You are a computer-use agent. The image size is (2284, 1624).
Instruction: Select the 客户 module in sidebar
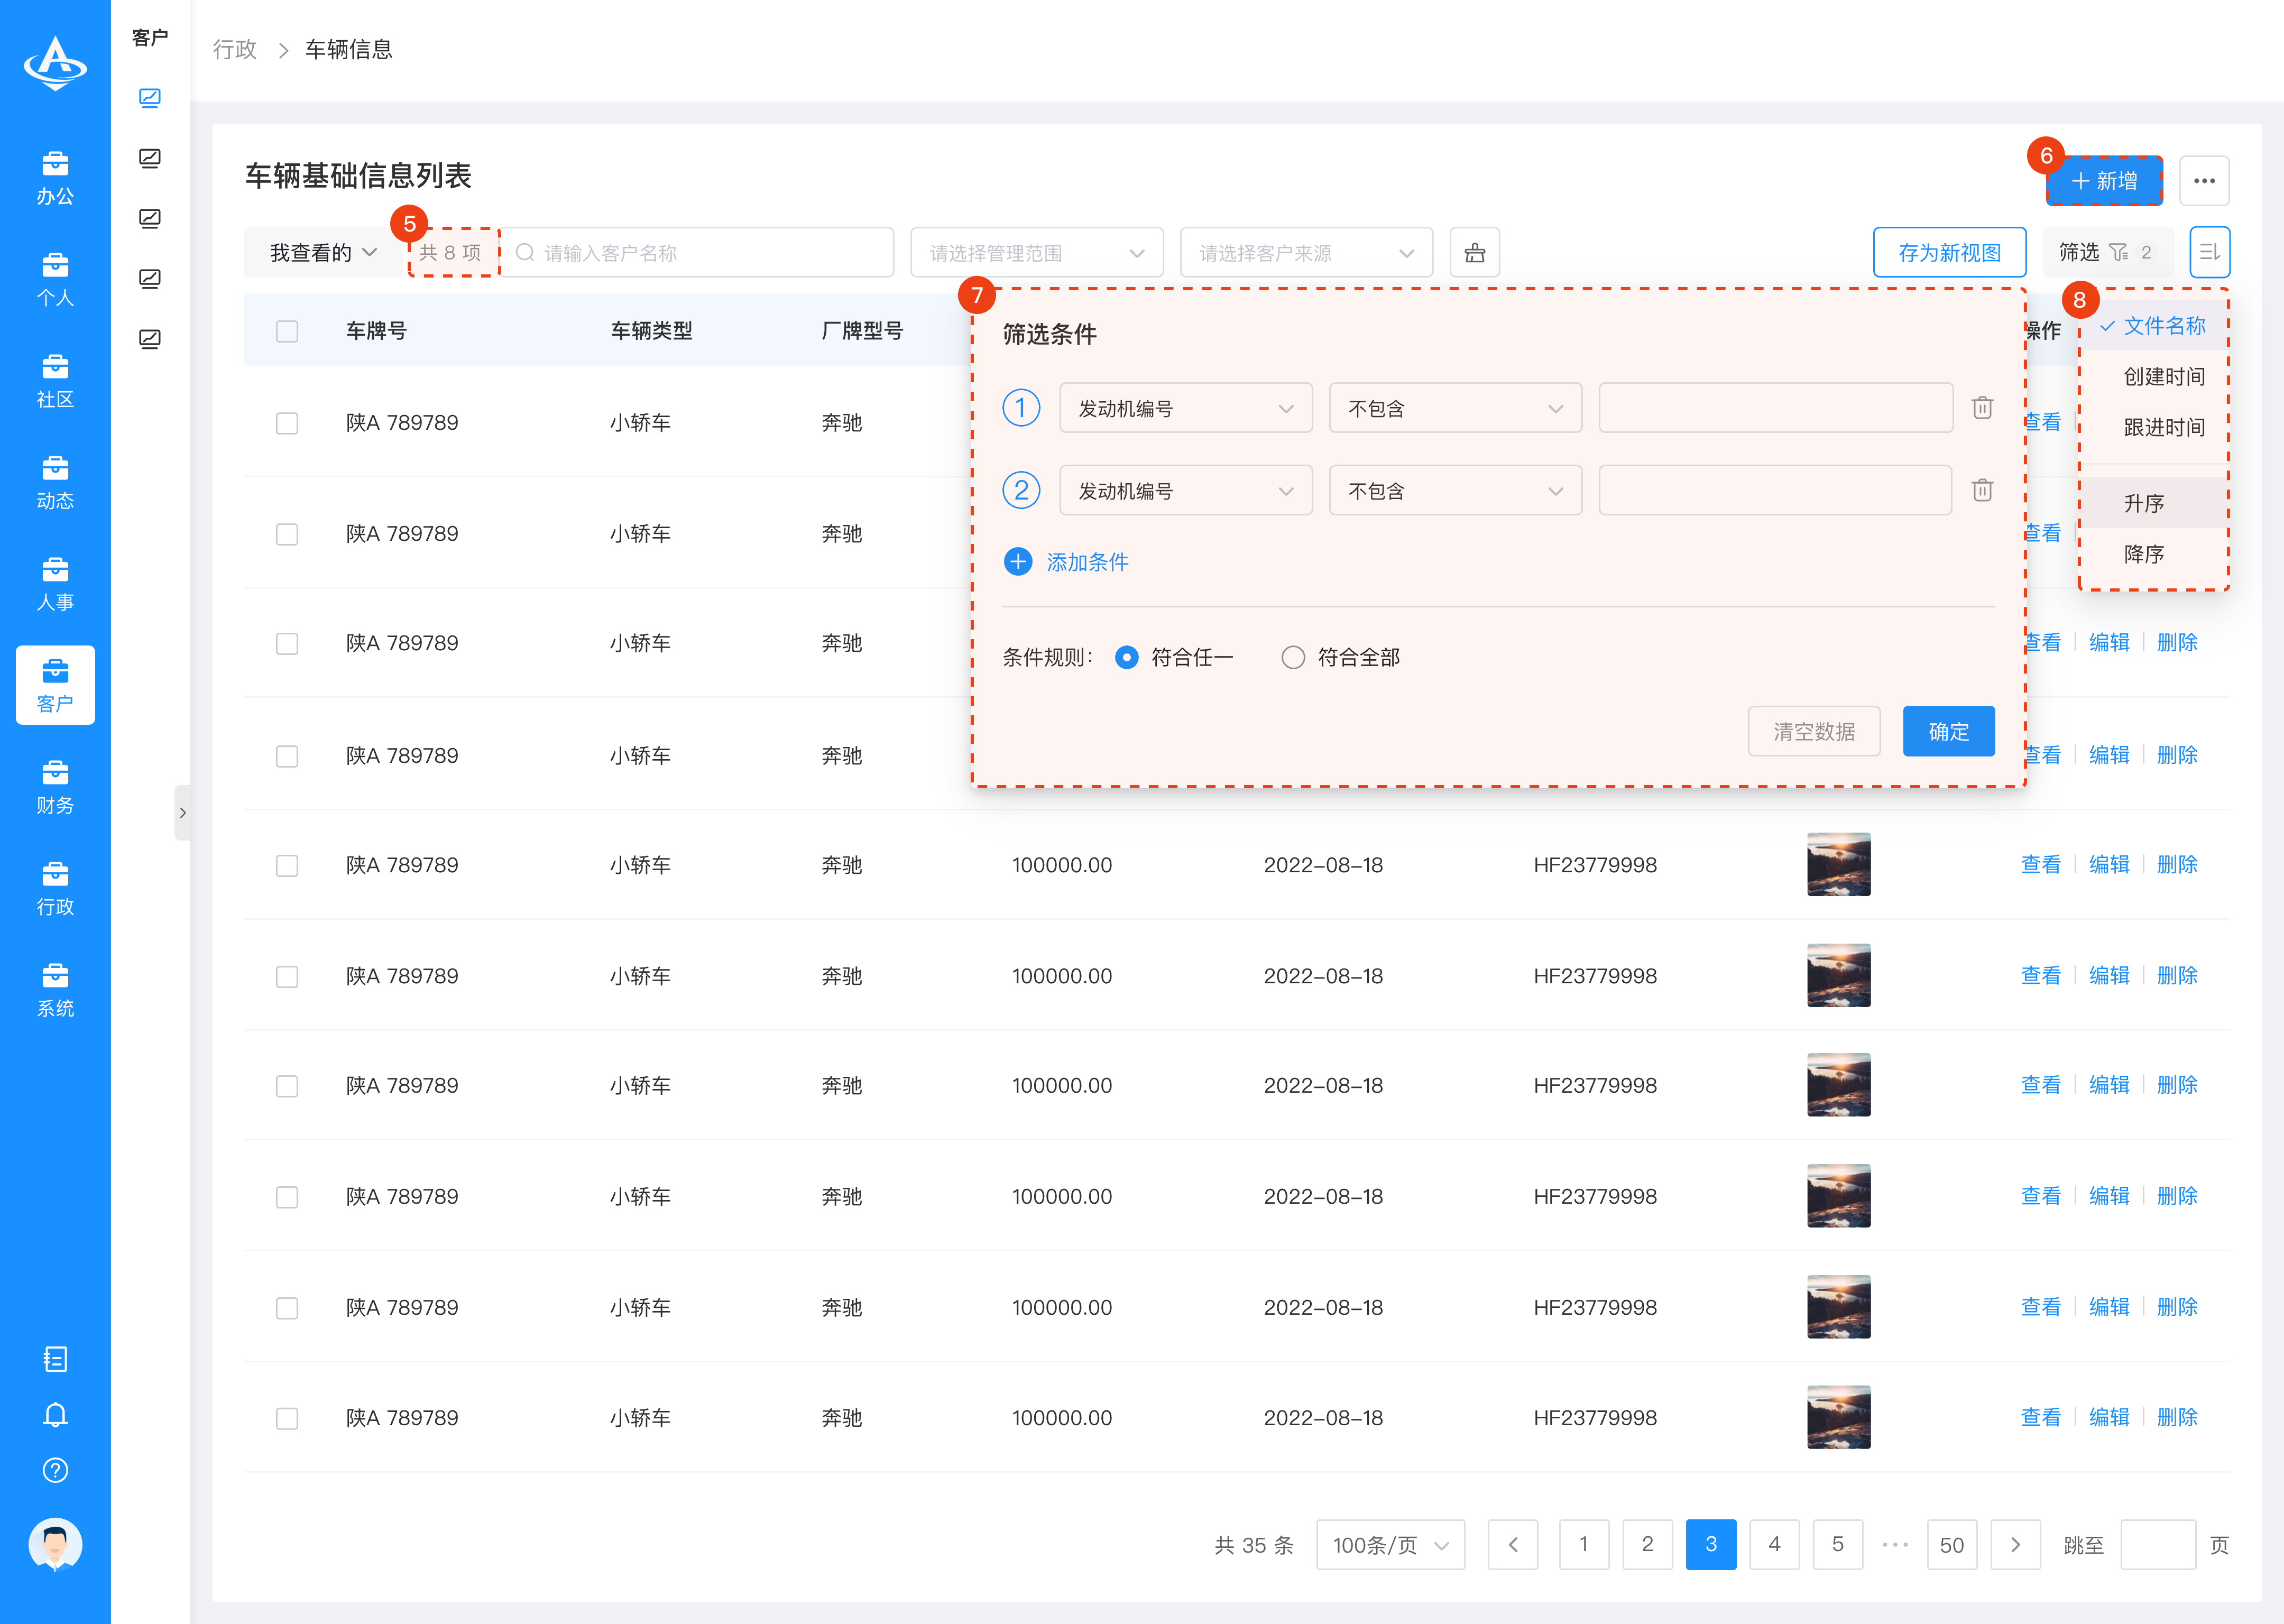pyautogui.click(x=55, y=685)
